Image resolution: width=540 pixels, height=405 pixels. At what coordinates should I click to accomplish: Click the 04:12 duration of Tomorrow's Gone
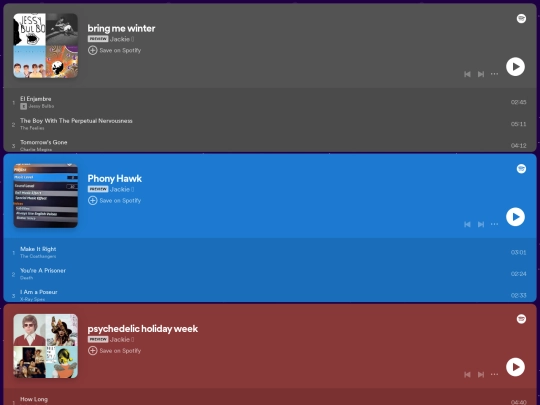point(518,145)
